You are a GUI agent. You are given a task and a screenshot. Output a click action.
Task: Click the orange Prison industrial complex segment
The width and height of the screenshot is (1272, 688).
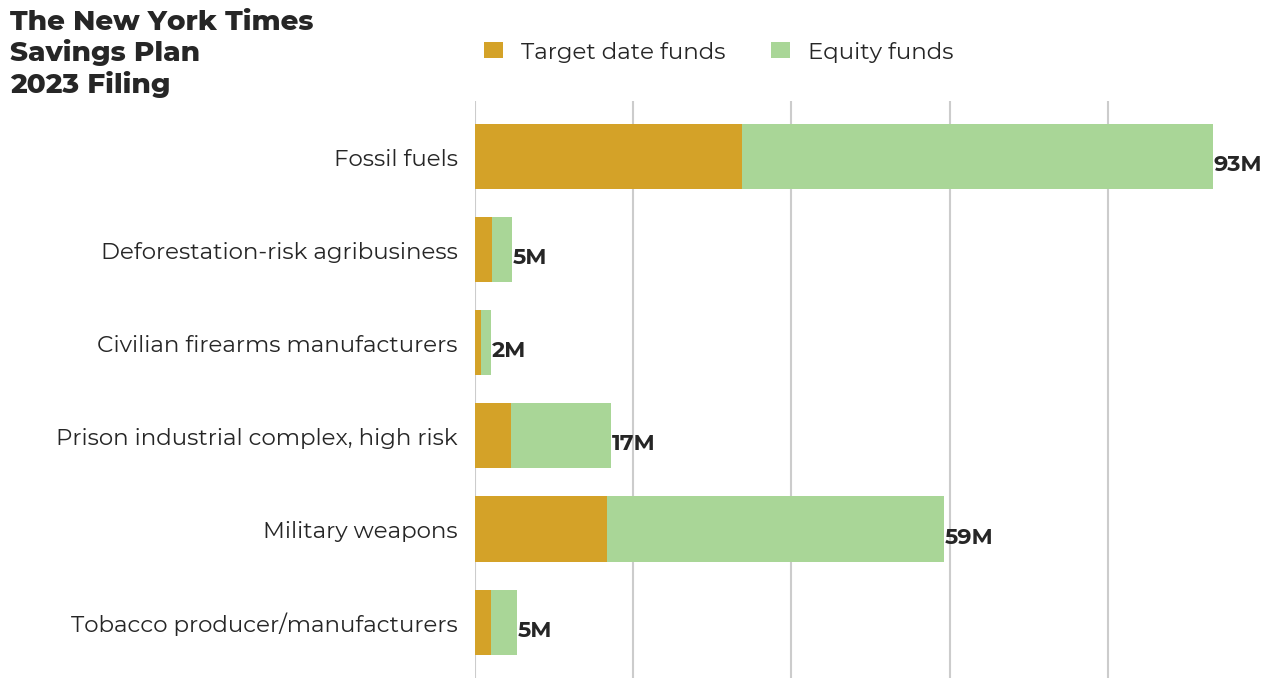493,436
